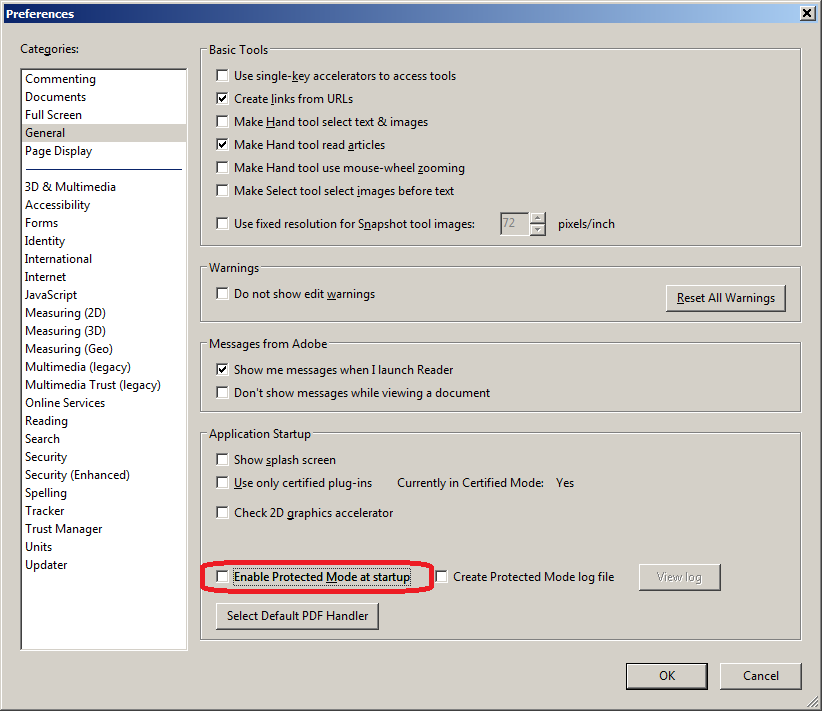Select the Documents category
This screenshot has height=712, width=823.
click(x=104, y=97)
